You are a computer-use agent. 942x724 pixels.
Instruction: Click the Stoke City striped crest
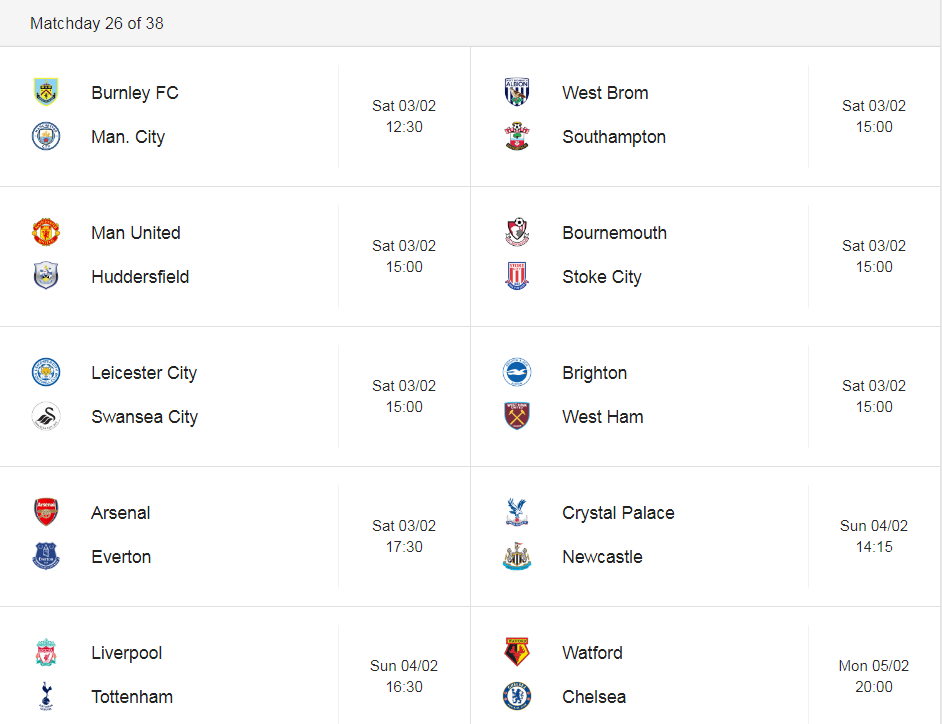pos(517,276)
